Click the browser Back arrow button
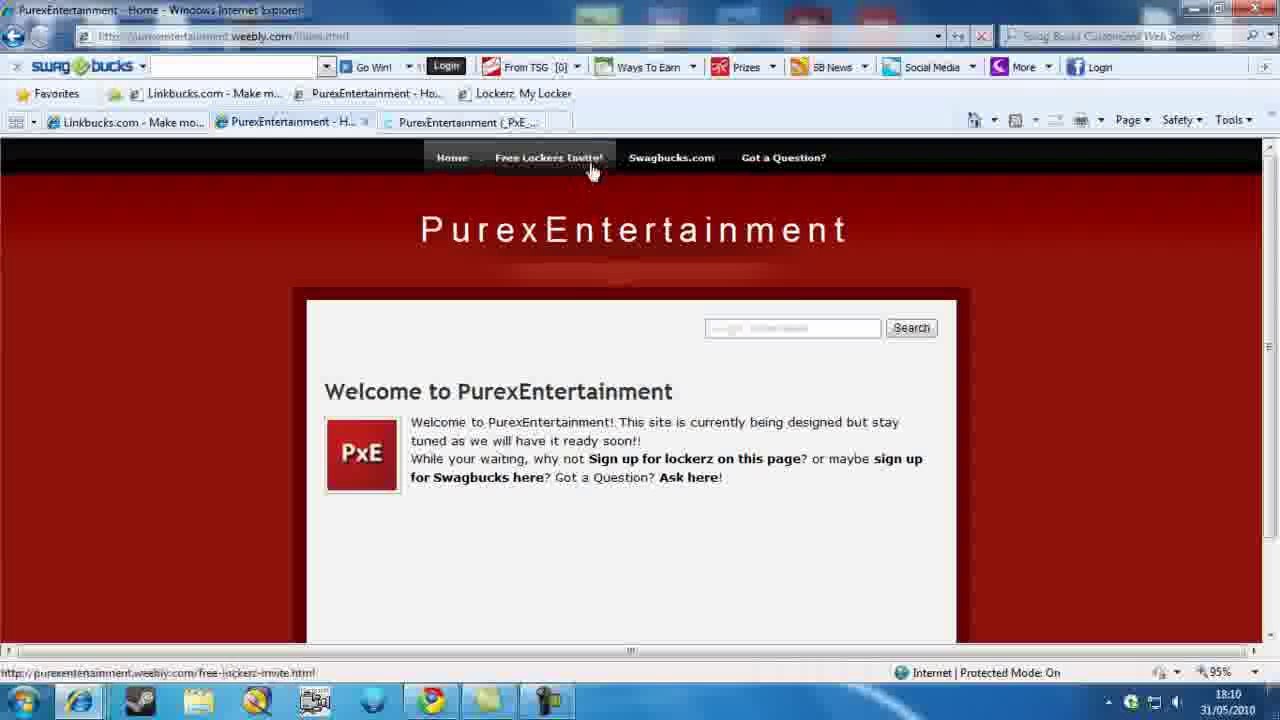Viewport: 1280px width, 720px height. [13, 36]
